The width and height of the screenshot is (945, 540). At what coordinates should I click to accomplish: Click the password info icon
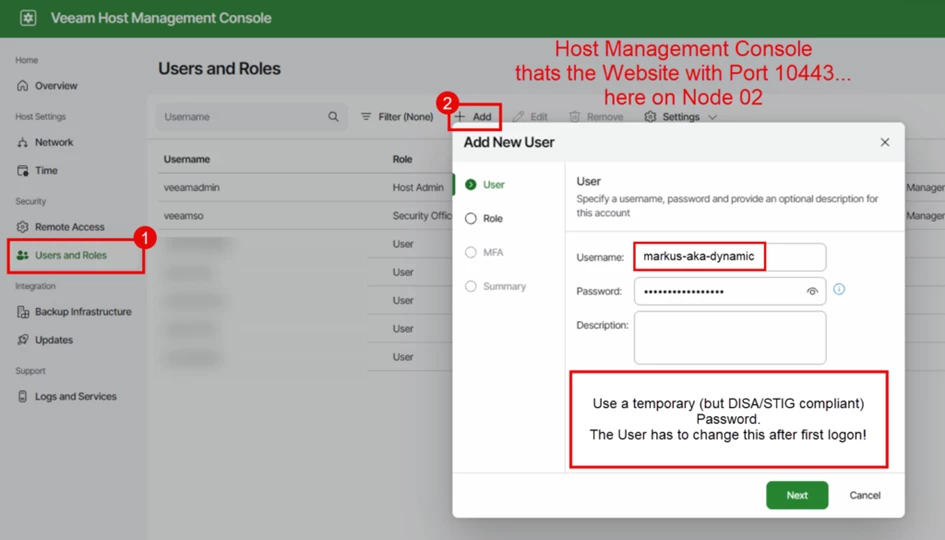tap(839, 289)
